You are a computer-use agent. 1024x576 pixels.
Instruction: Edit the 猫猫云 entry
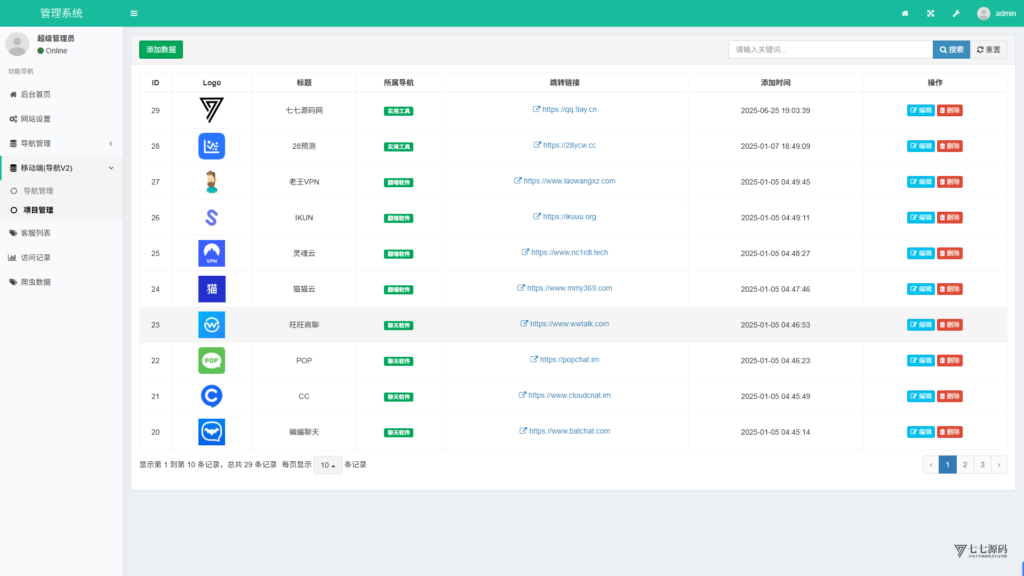pyautogui.click(x=921, y=289)
